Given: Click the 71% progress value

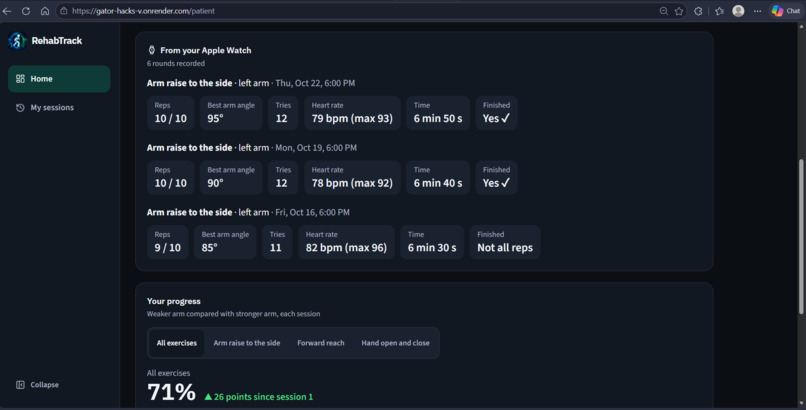Looking at the screenshot, I should click(x=171, y=392).
